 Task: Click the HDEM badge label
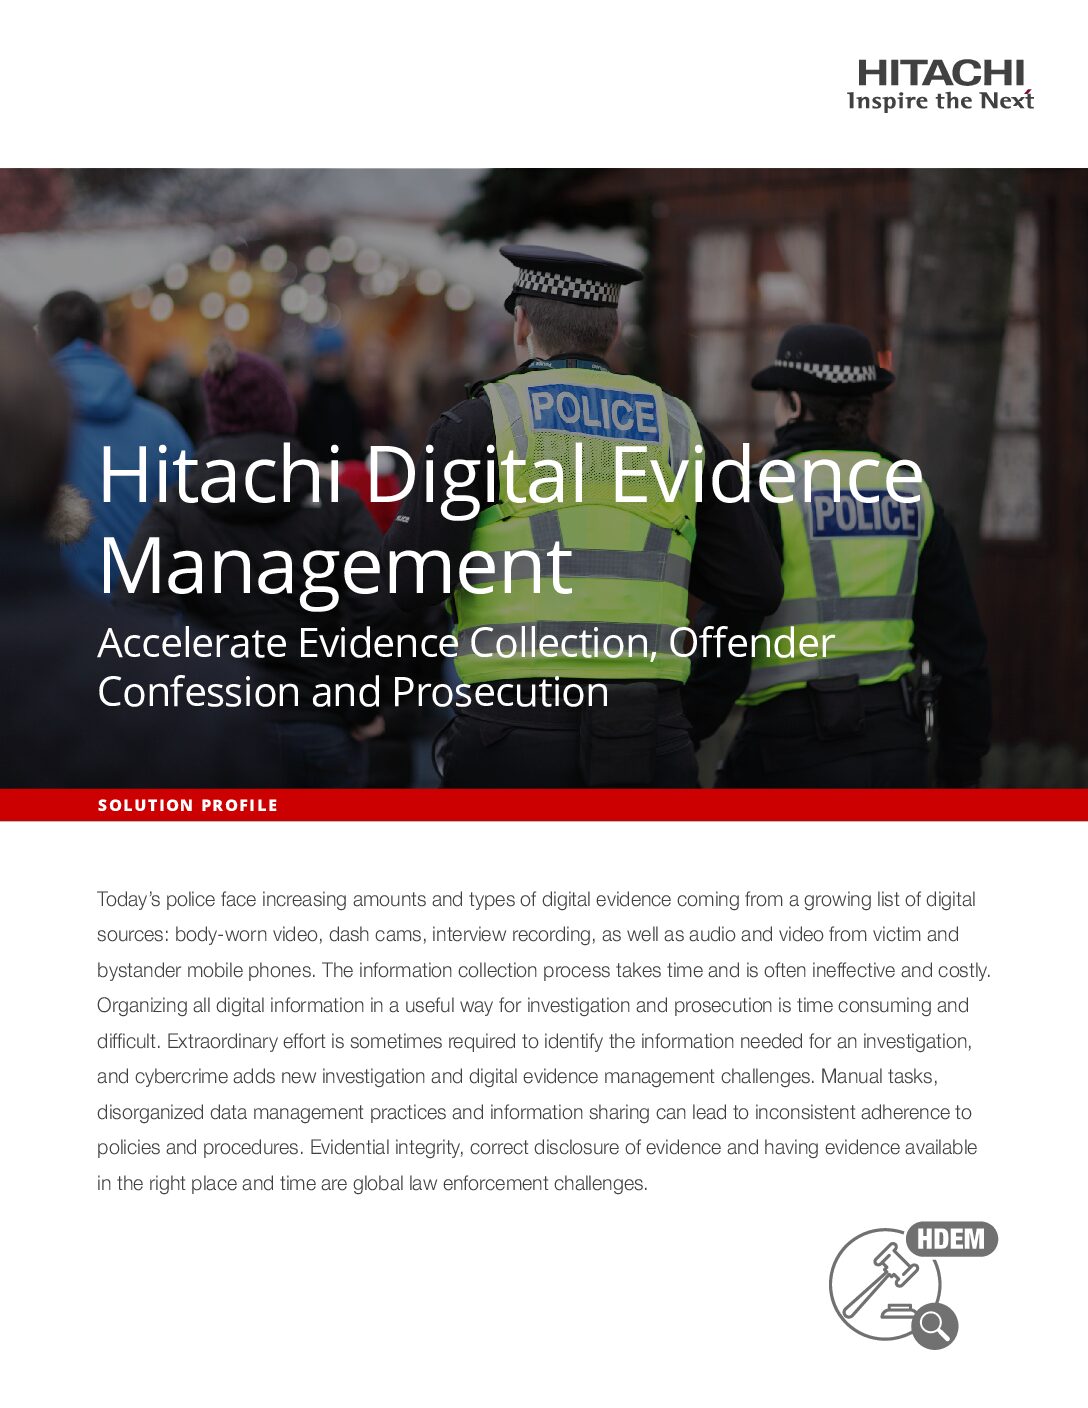(x=951, y=1239)
